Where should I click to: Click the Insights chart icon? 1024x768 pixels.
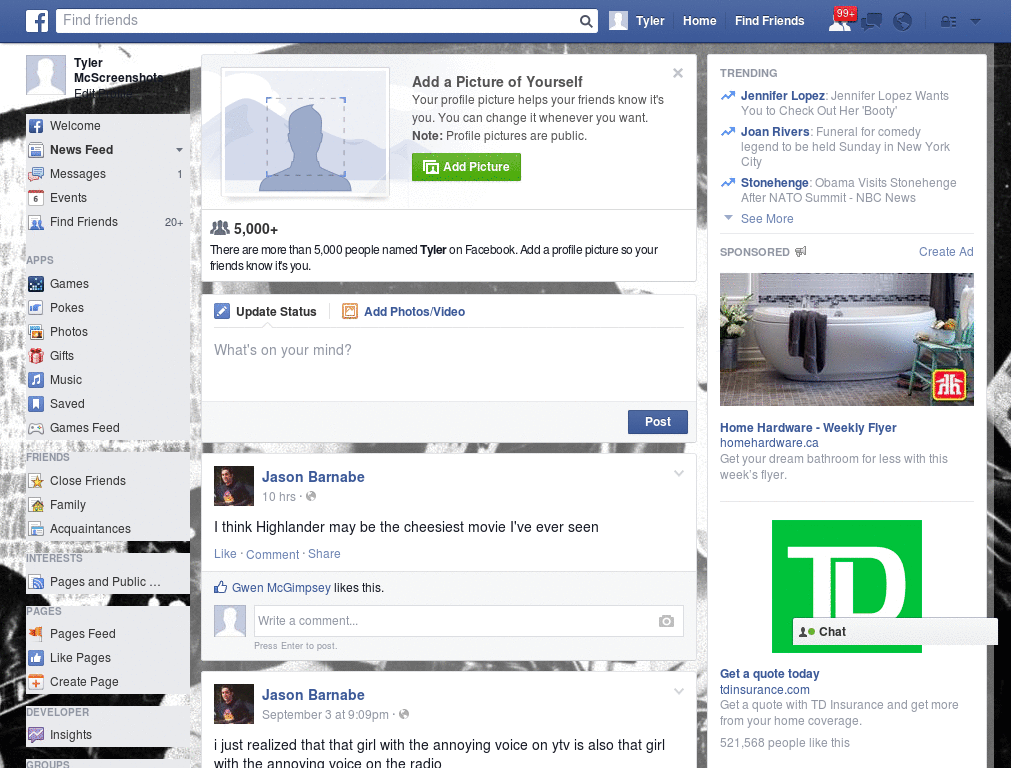[36, 735]
